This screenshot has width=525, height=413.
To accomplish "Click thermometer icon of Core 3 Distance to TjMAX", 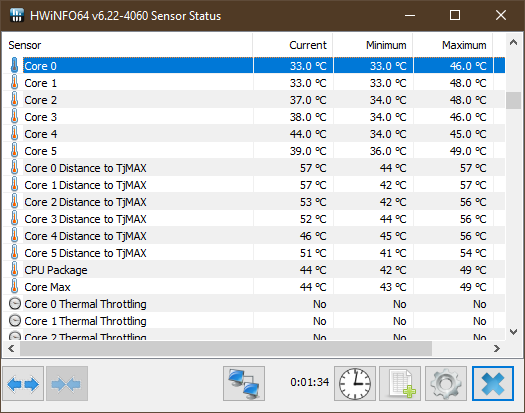I will coord(14,219).
